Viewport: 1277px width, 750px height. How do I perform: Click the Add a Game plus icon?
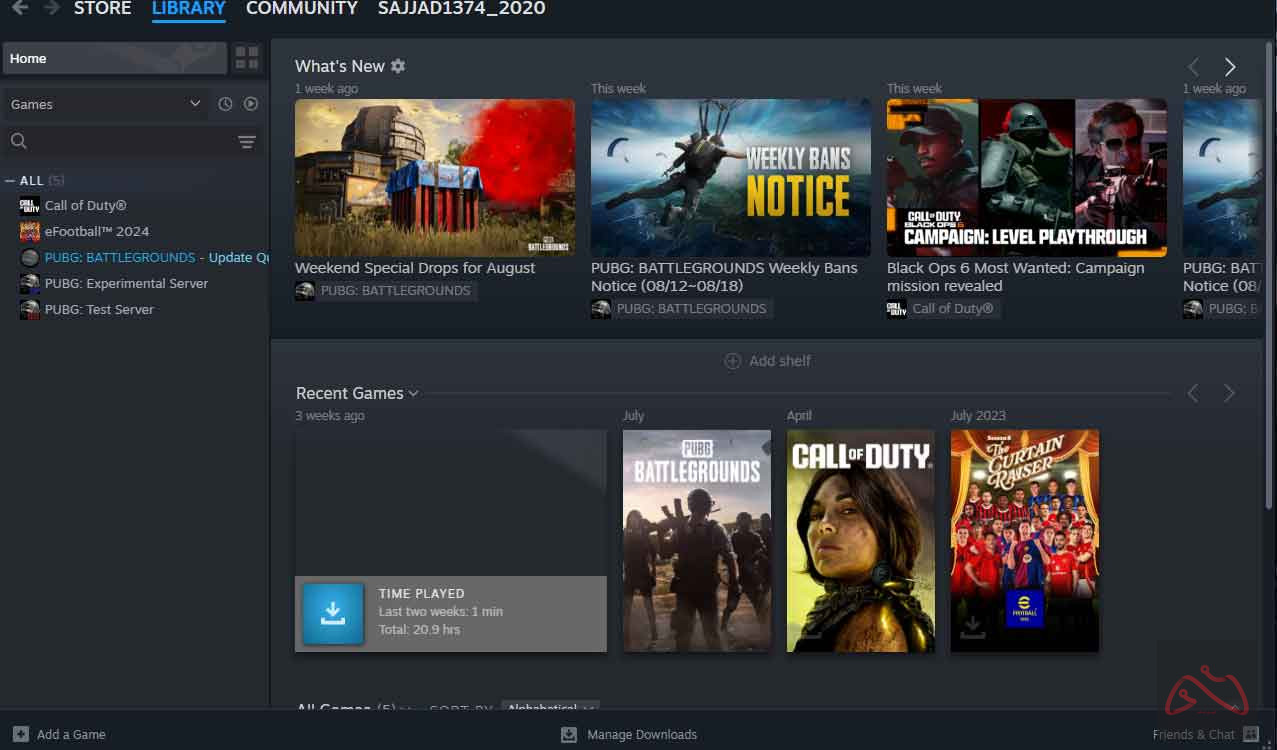tap(21, 734)
